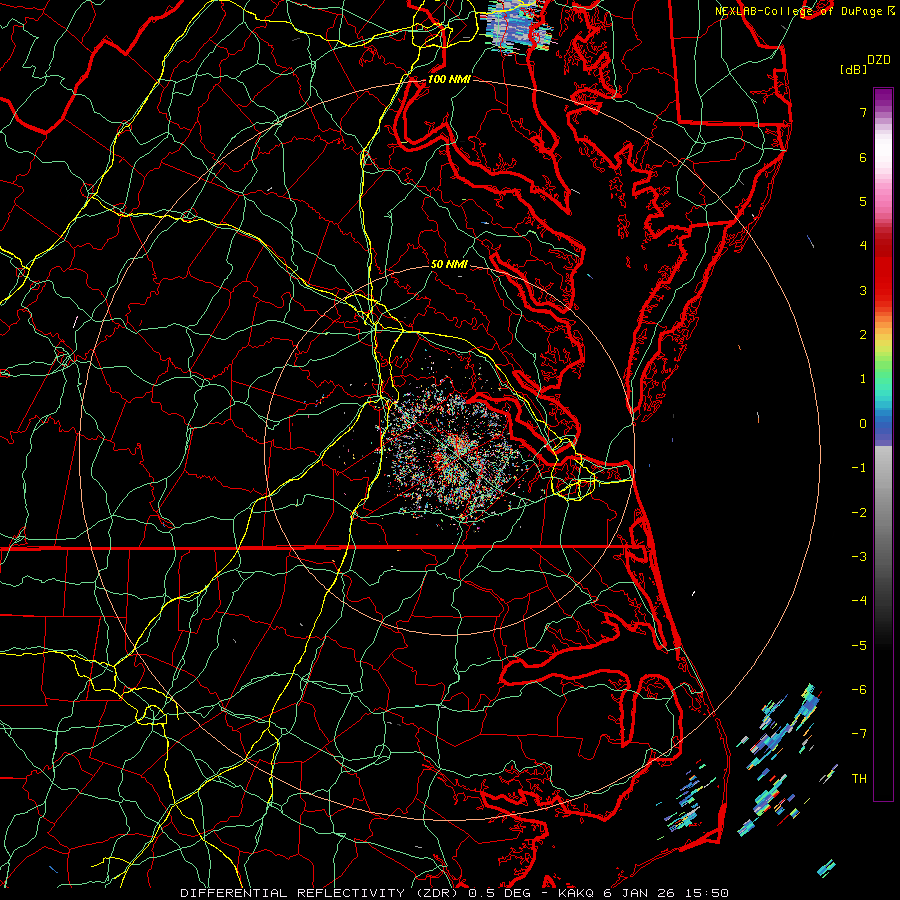Click the 5 value on the scale
The width and height of the screenshot is (900, 900).
click(x=863, y=201)
